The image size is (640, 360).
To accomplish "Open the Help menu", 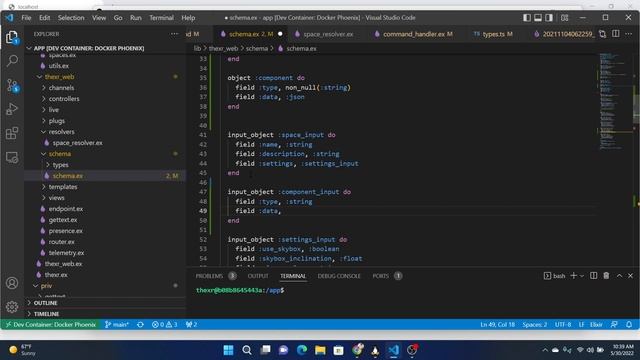I will tap(188, 18).
